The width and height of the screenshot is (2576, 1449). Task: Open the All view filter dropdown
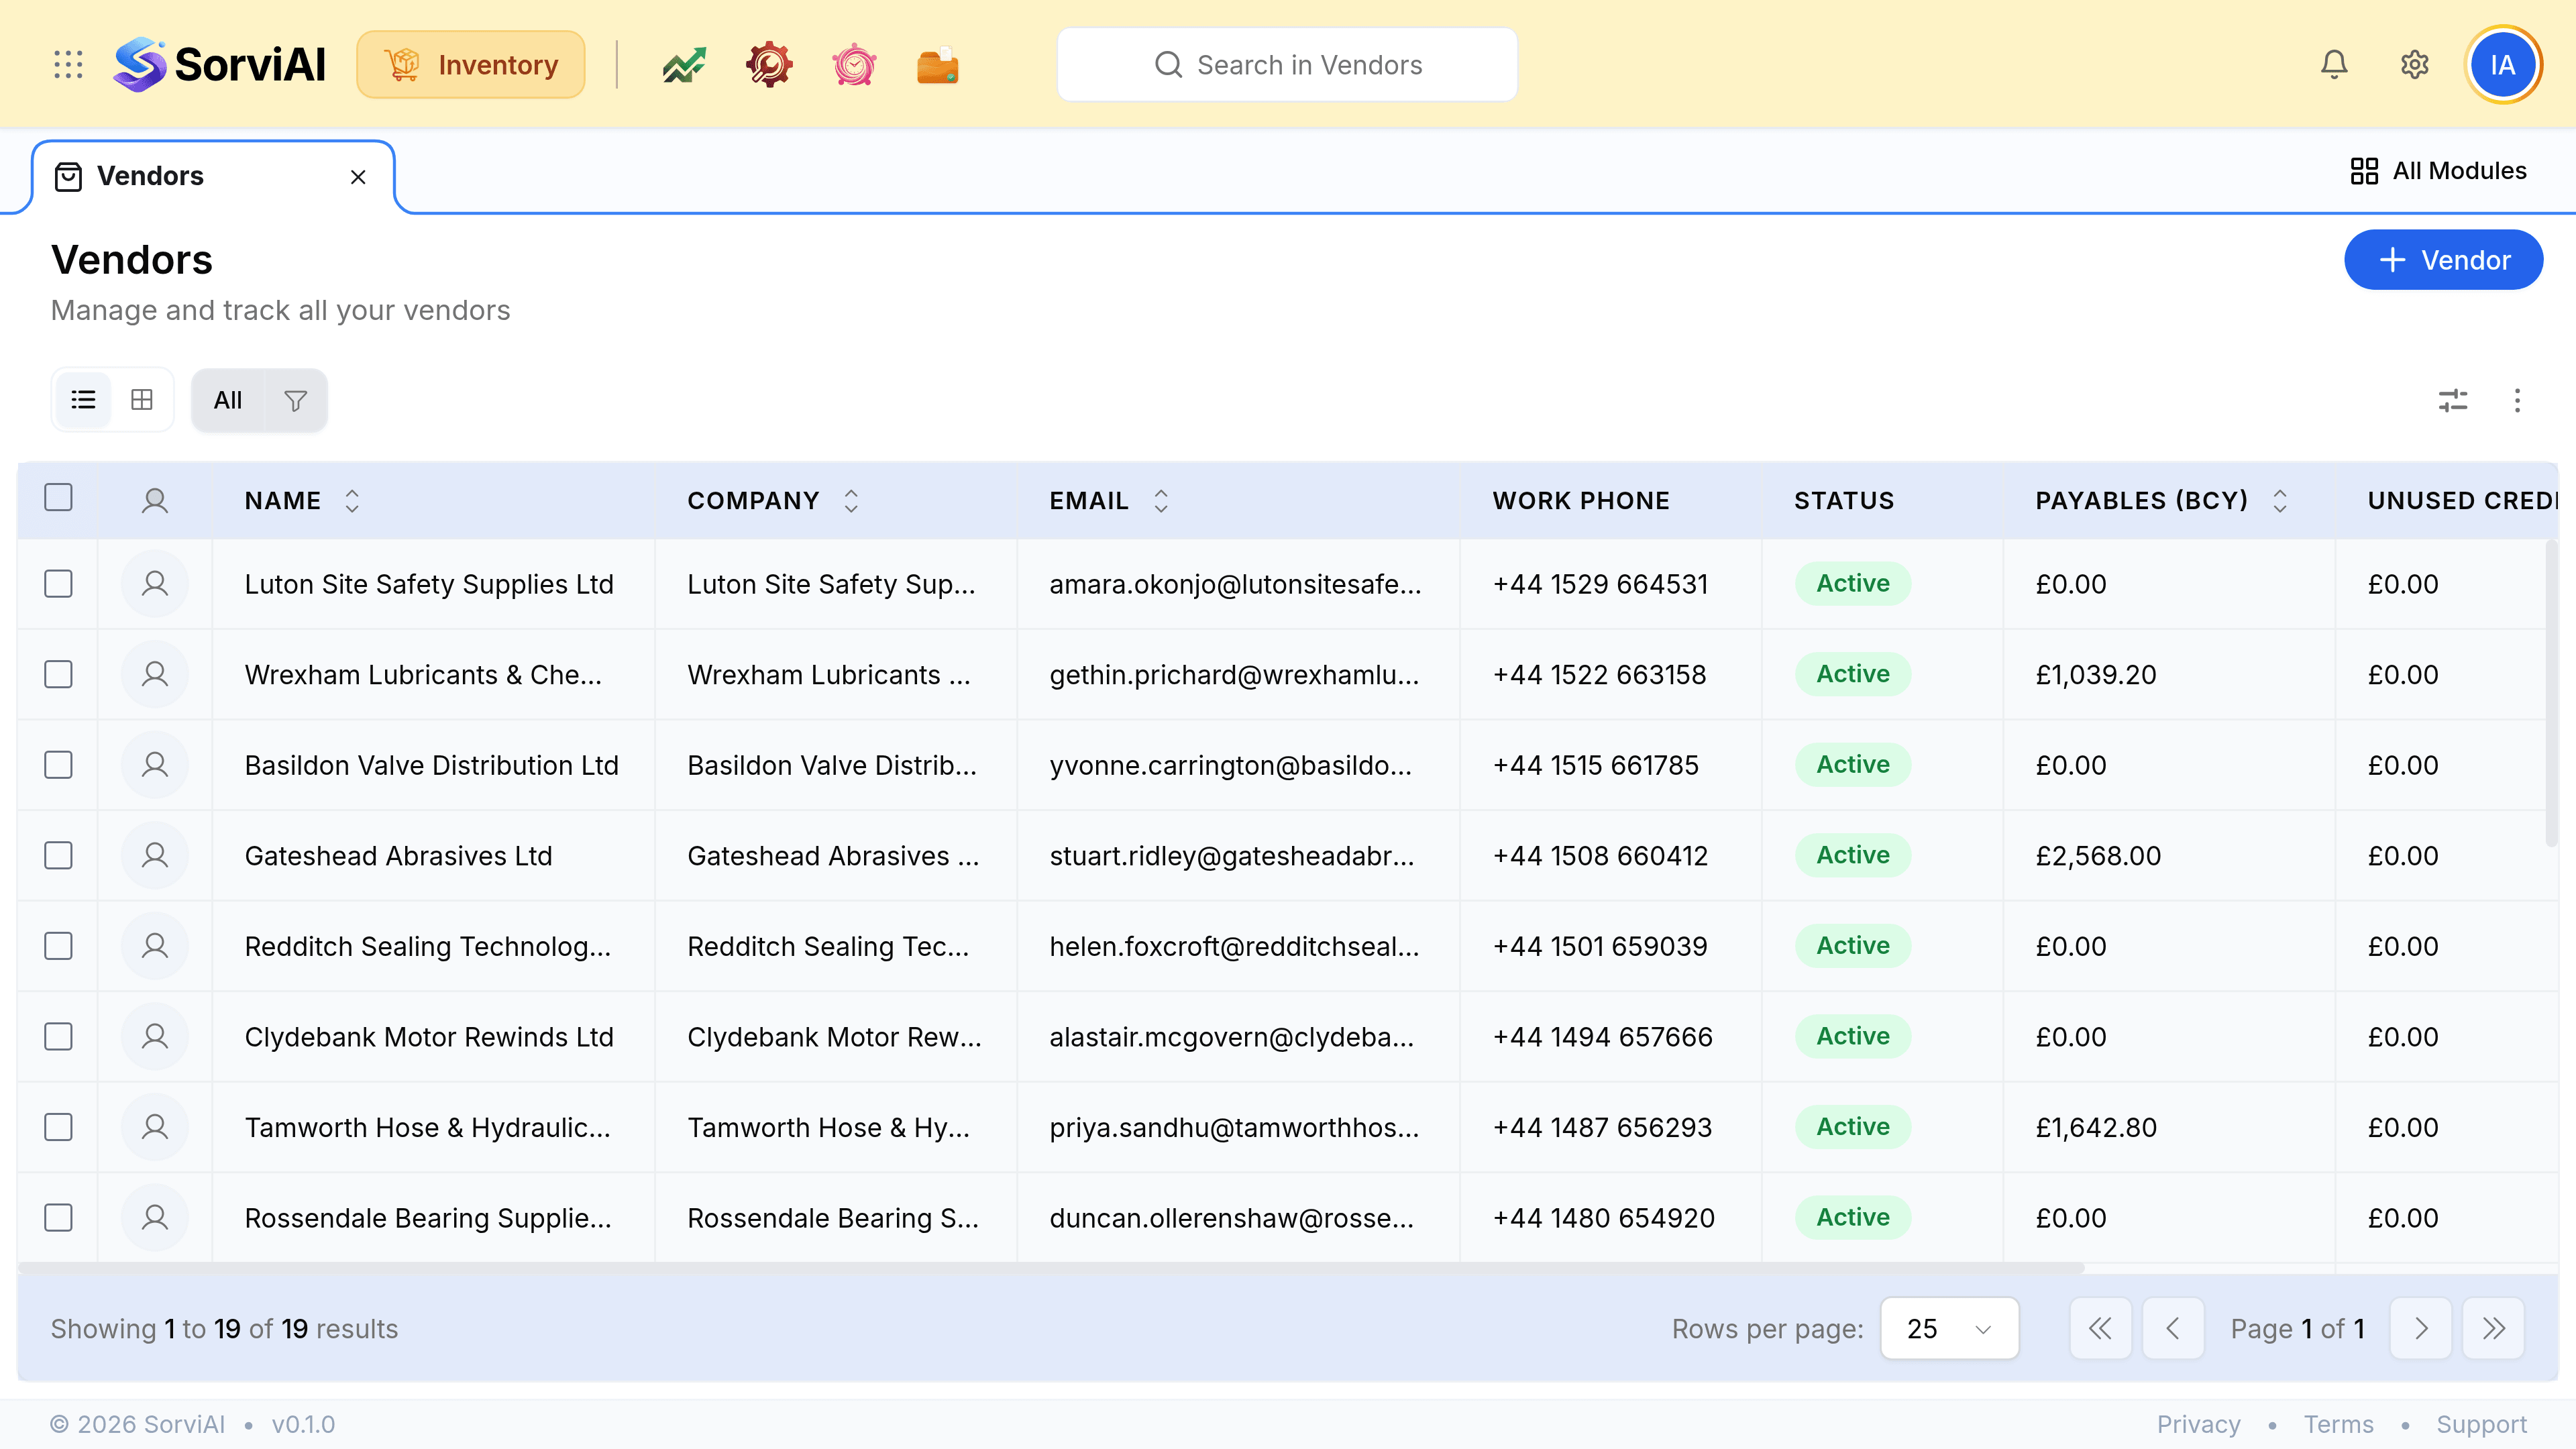click(228, 400)
